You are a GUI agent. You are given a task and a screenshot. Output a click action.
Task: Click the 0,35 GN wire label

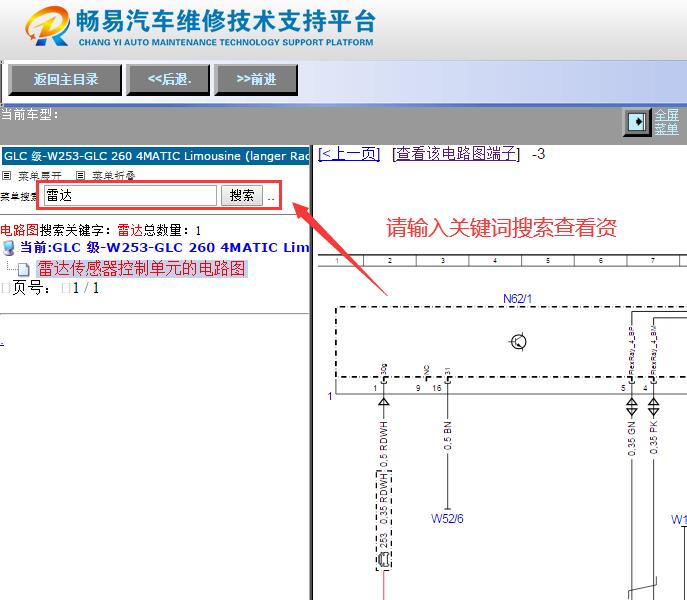631,438
